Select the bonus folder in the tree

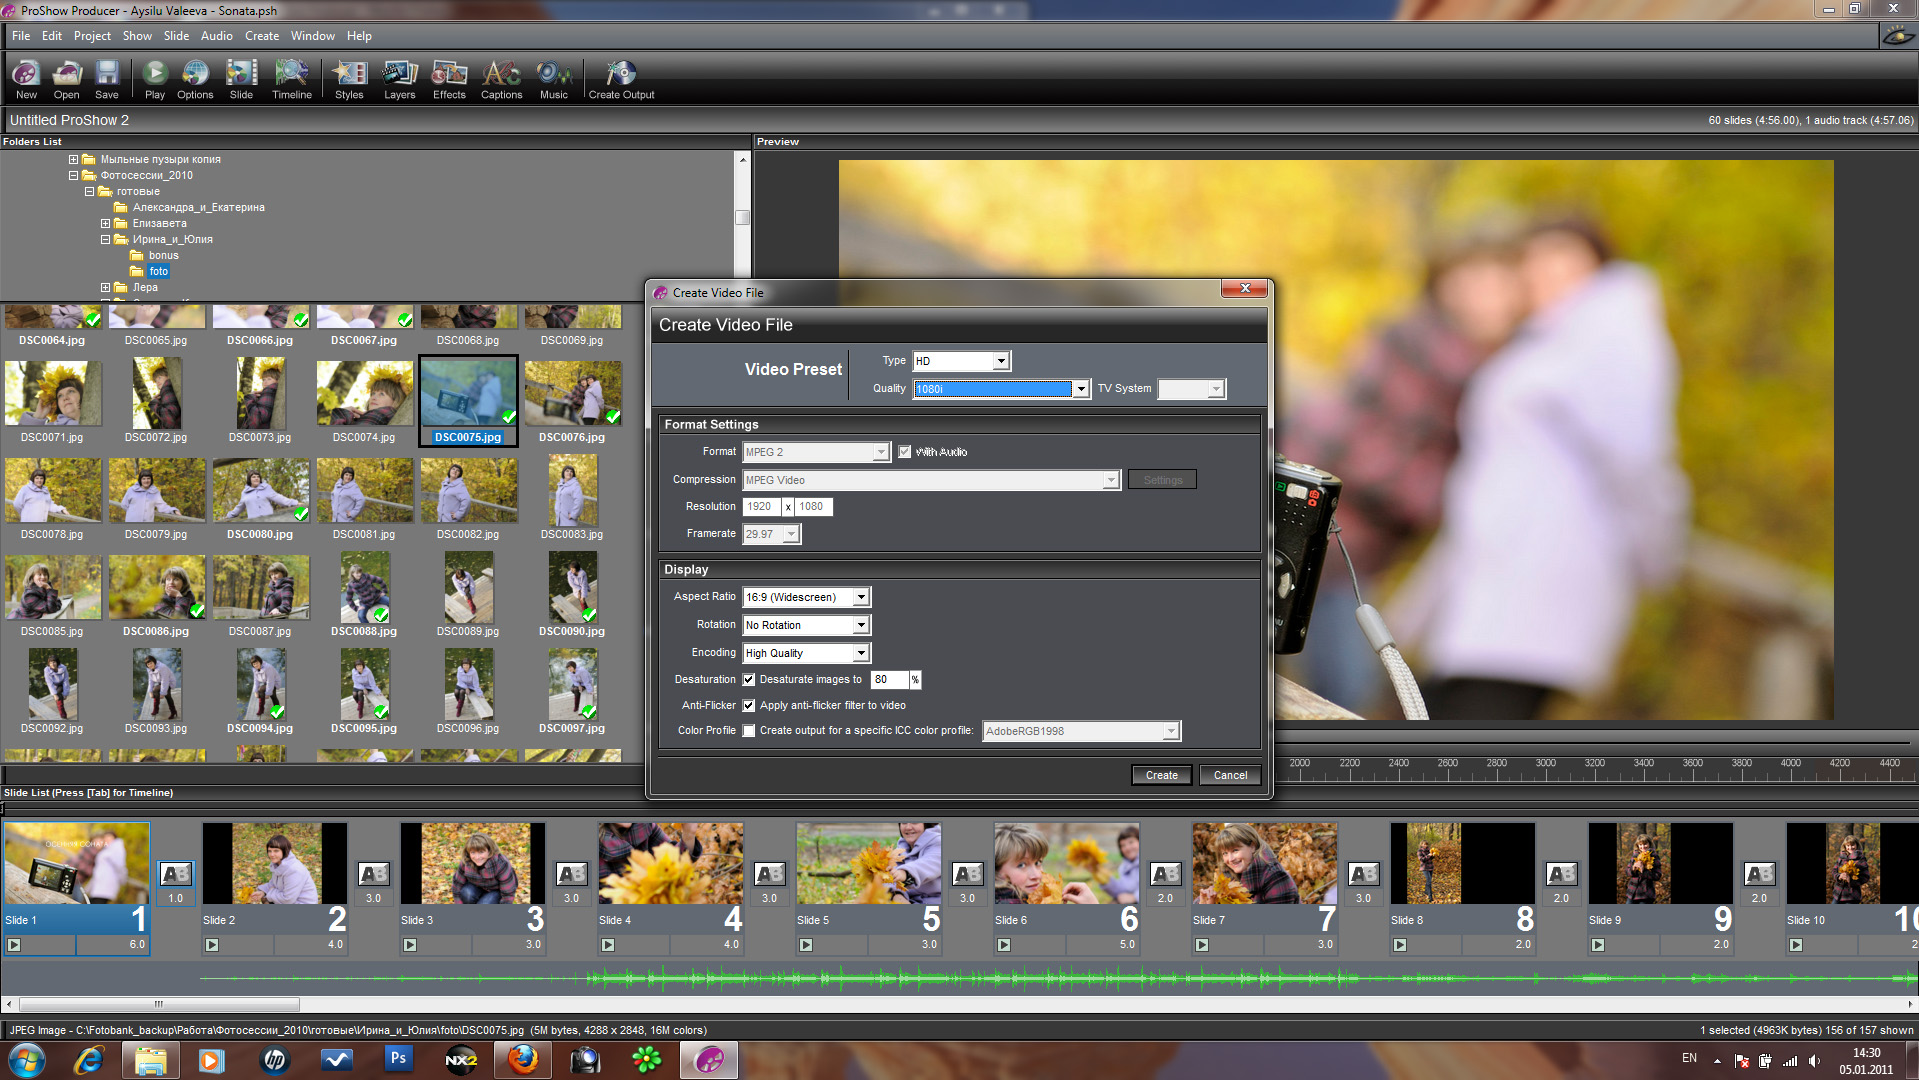point(163,256)
